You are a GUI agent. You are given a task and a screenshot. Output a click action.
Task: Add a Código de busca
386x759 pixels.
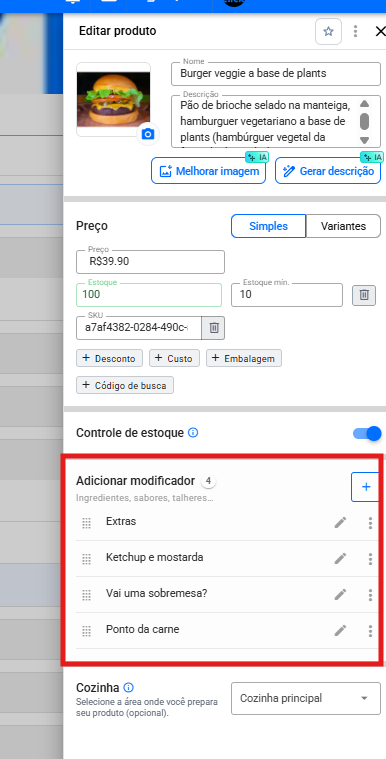pyautogui.click(x=125, y=385)
